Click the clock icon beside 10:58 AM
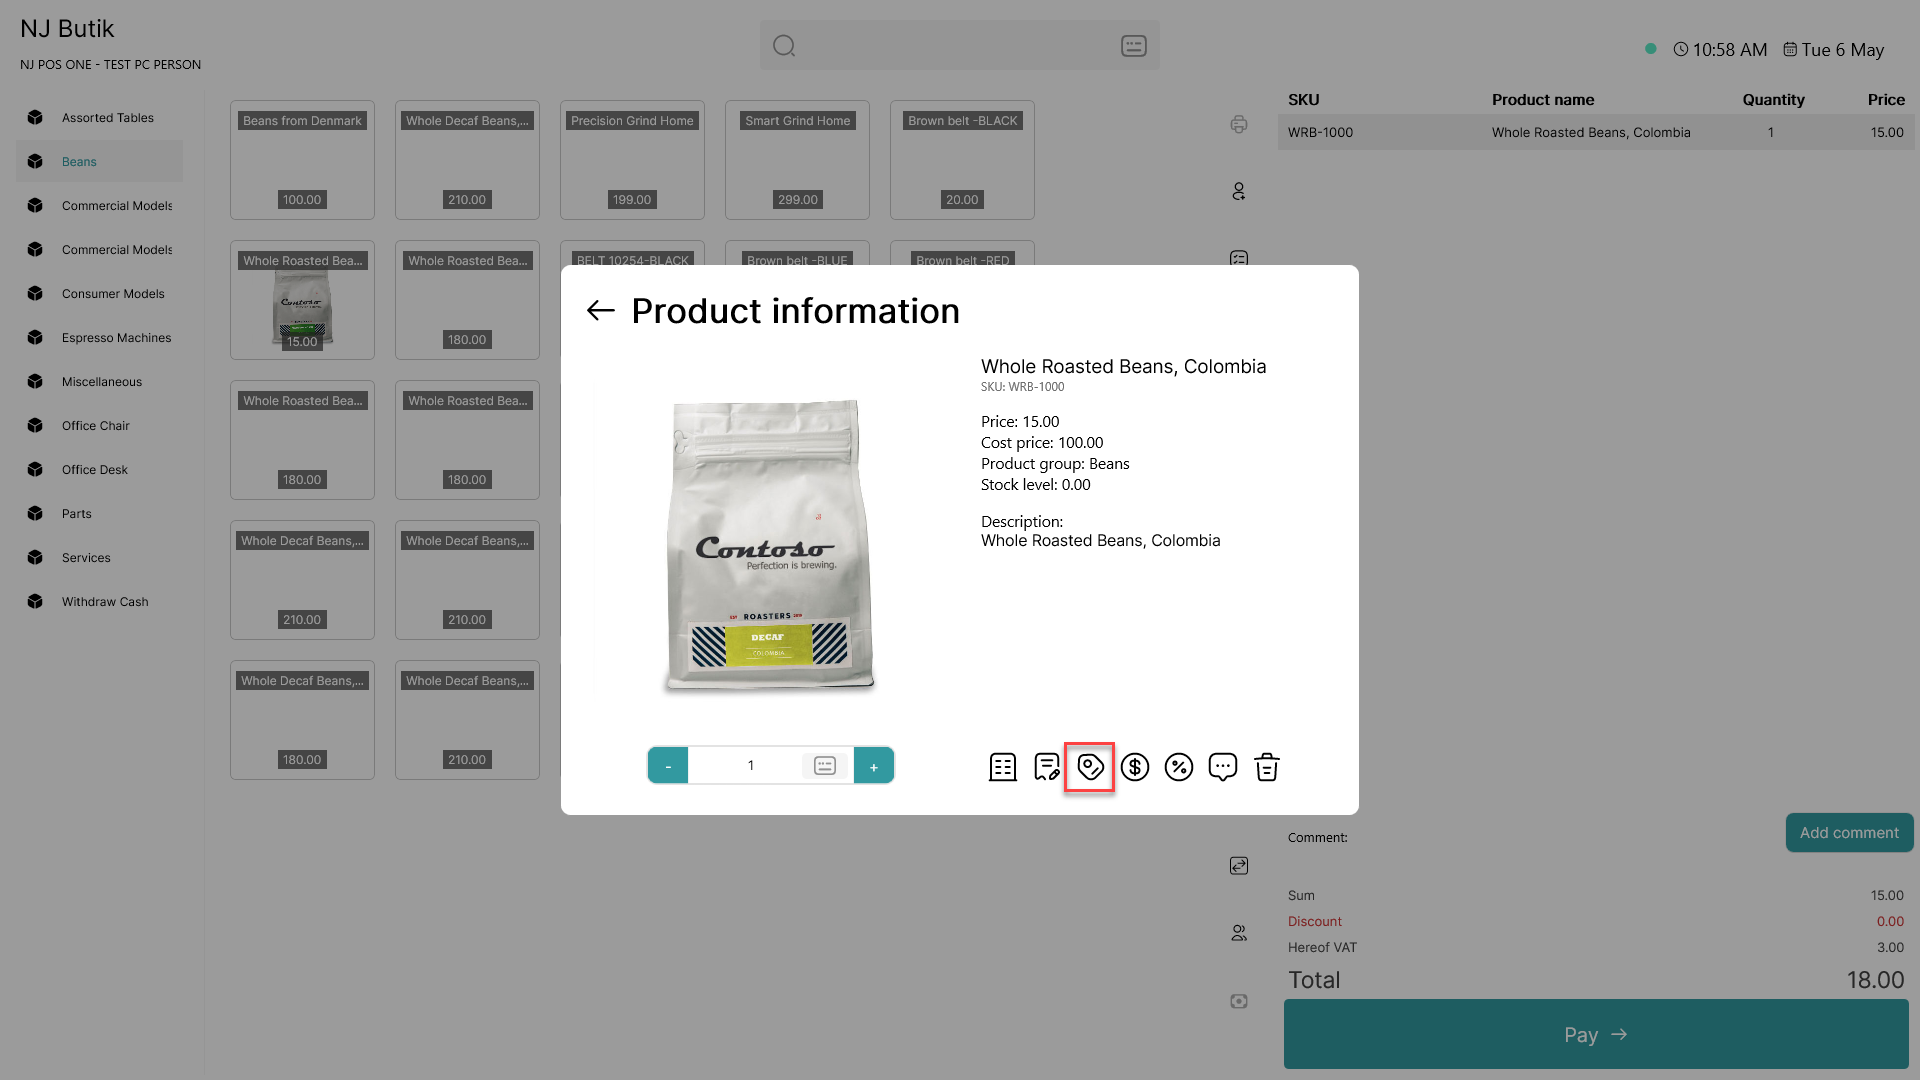The width and height of the screenshot is (1920, 1080). pos(1680,49)
